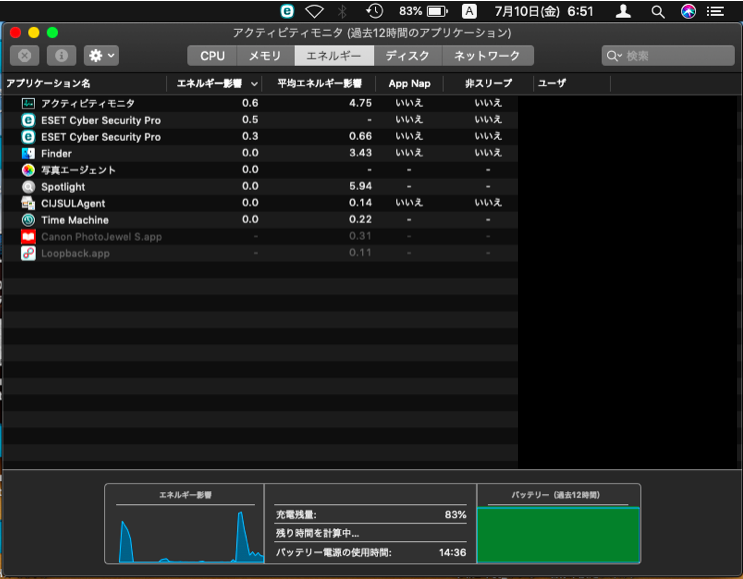Click the Spotlight process icon

[x=28, y=187]
